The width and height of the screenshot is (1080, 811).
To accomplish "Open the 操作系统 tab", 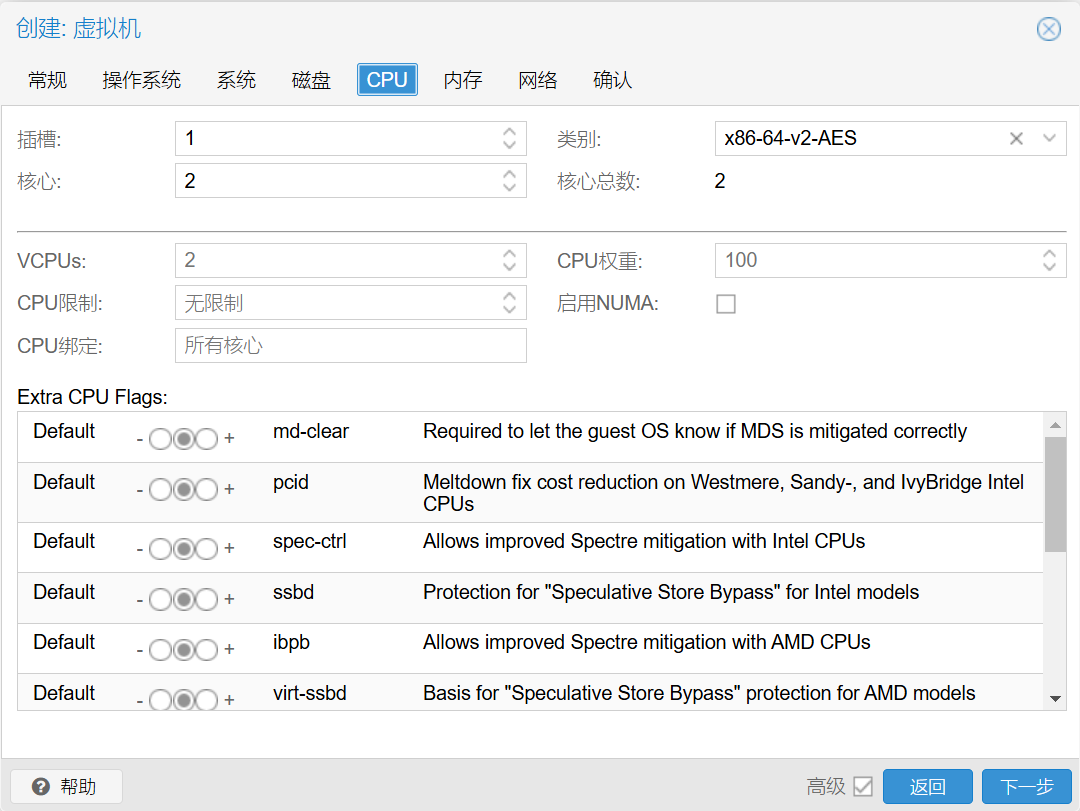I will 141,80.
